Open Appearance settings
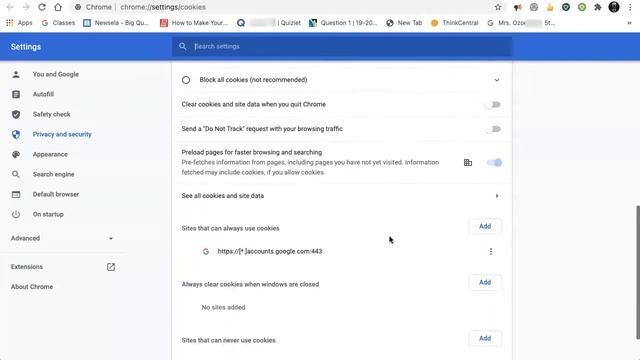Image resolution: width=640 pixels, height=360 pixels. 50,154
